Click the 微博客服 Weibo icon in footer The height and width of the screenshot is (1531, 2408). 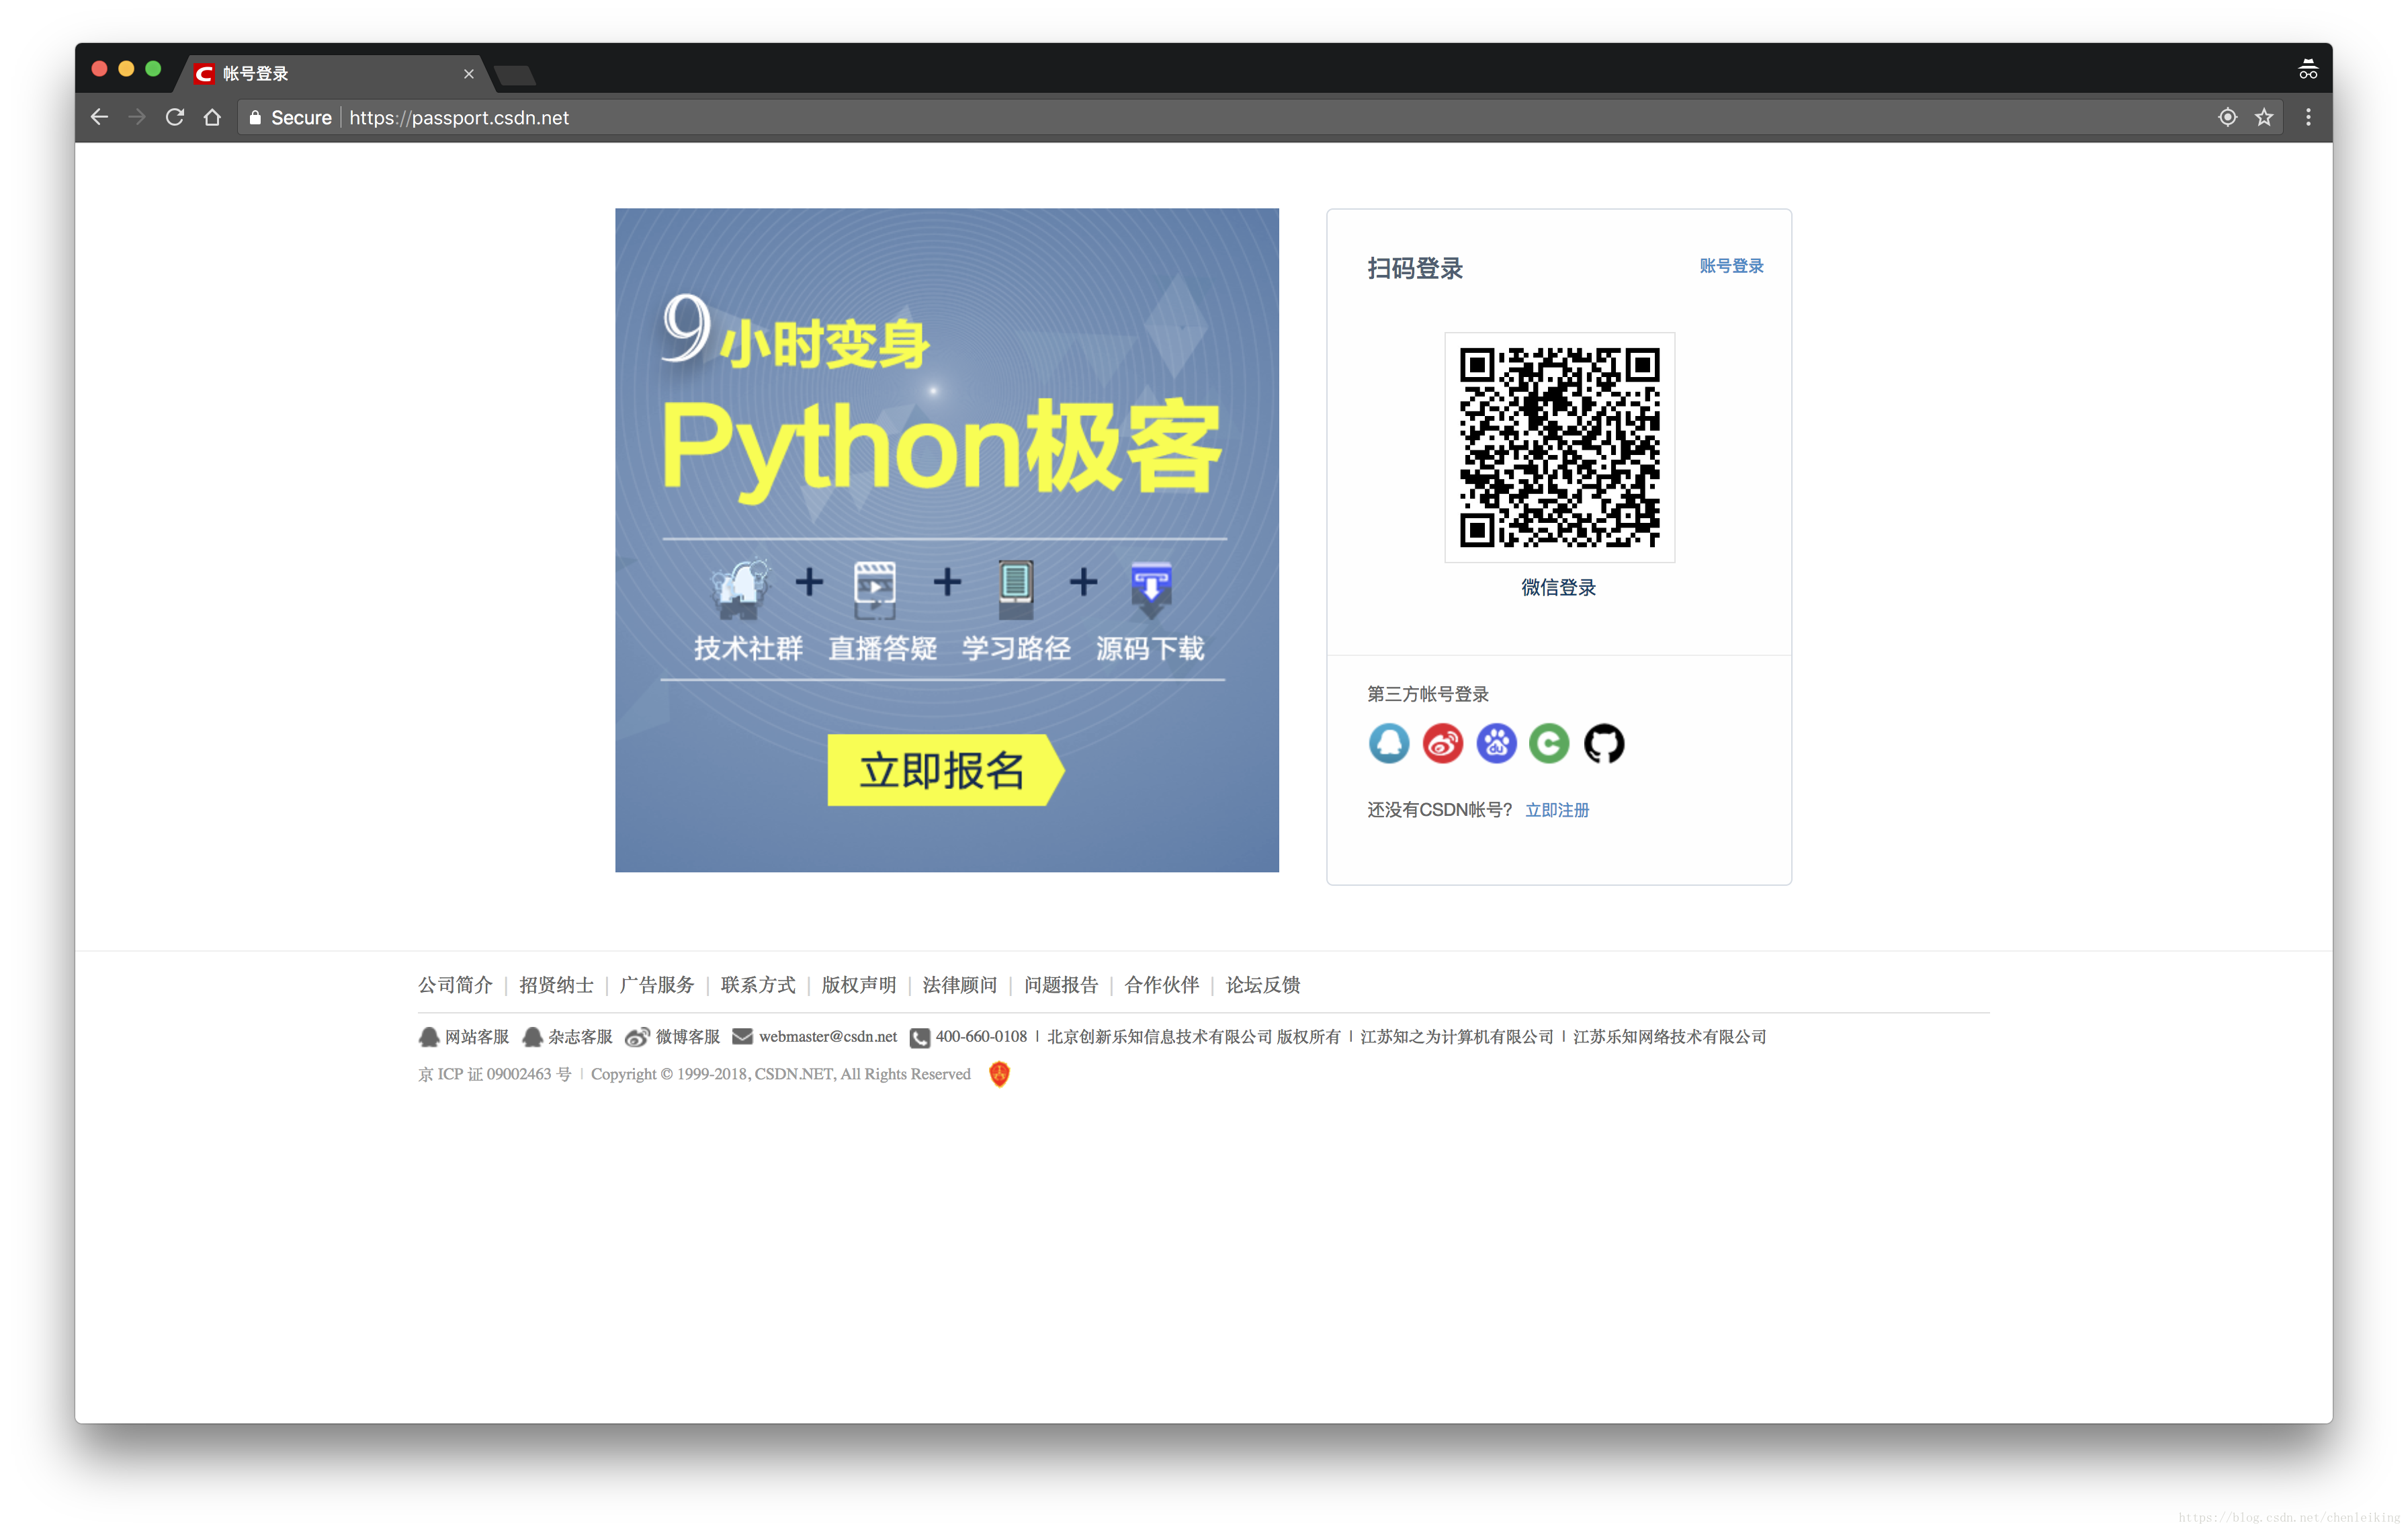pyautogui.click(x=637, y=1037)
